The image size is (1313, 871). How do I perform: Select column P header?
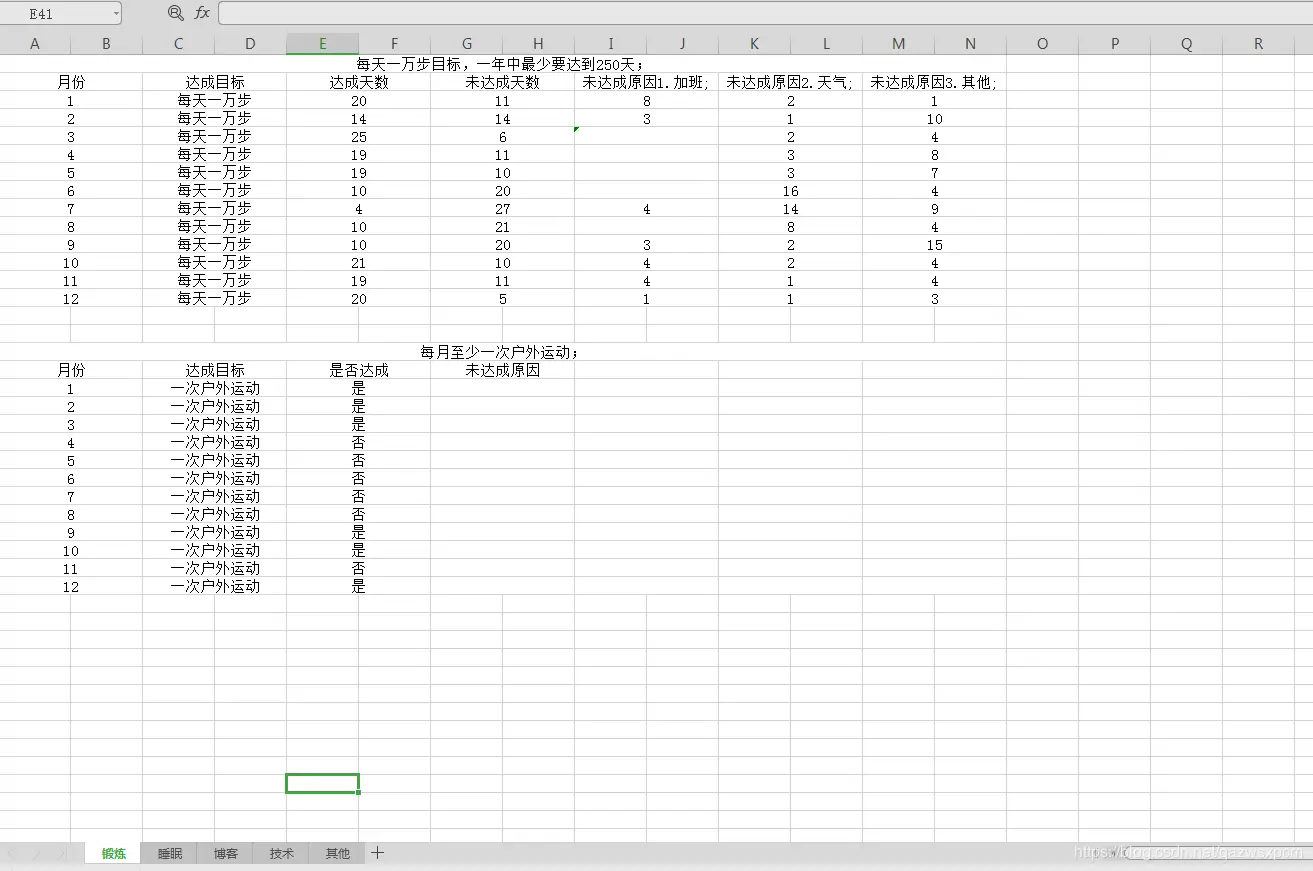click(x=1114, y=44)
